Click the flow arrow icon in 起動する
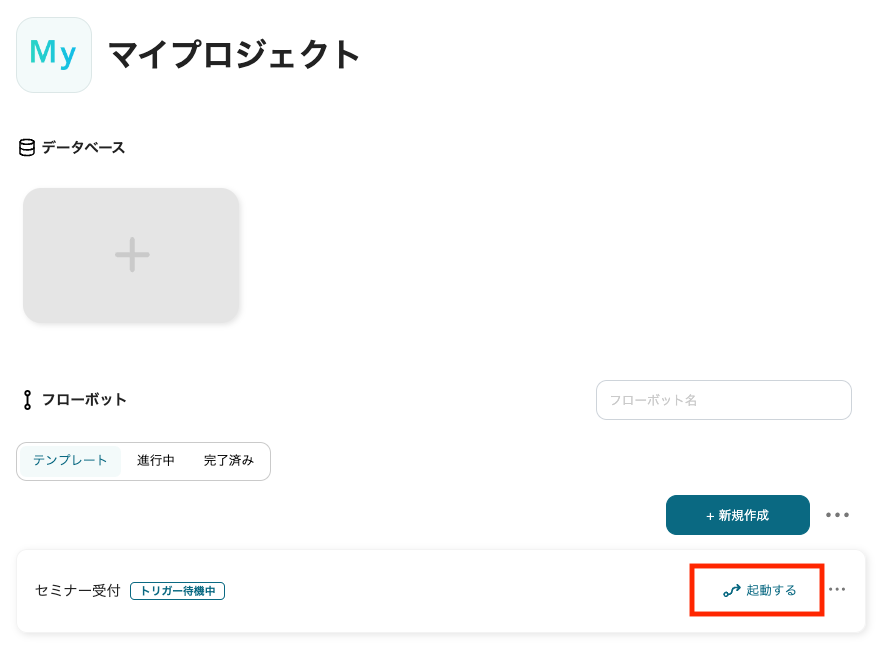Image resolution: width=885 pixels, height=669 pixels. coord(731,591)
